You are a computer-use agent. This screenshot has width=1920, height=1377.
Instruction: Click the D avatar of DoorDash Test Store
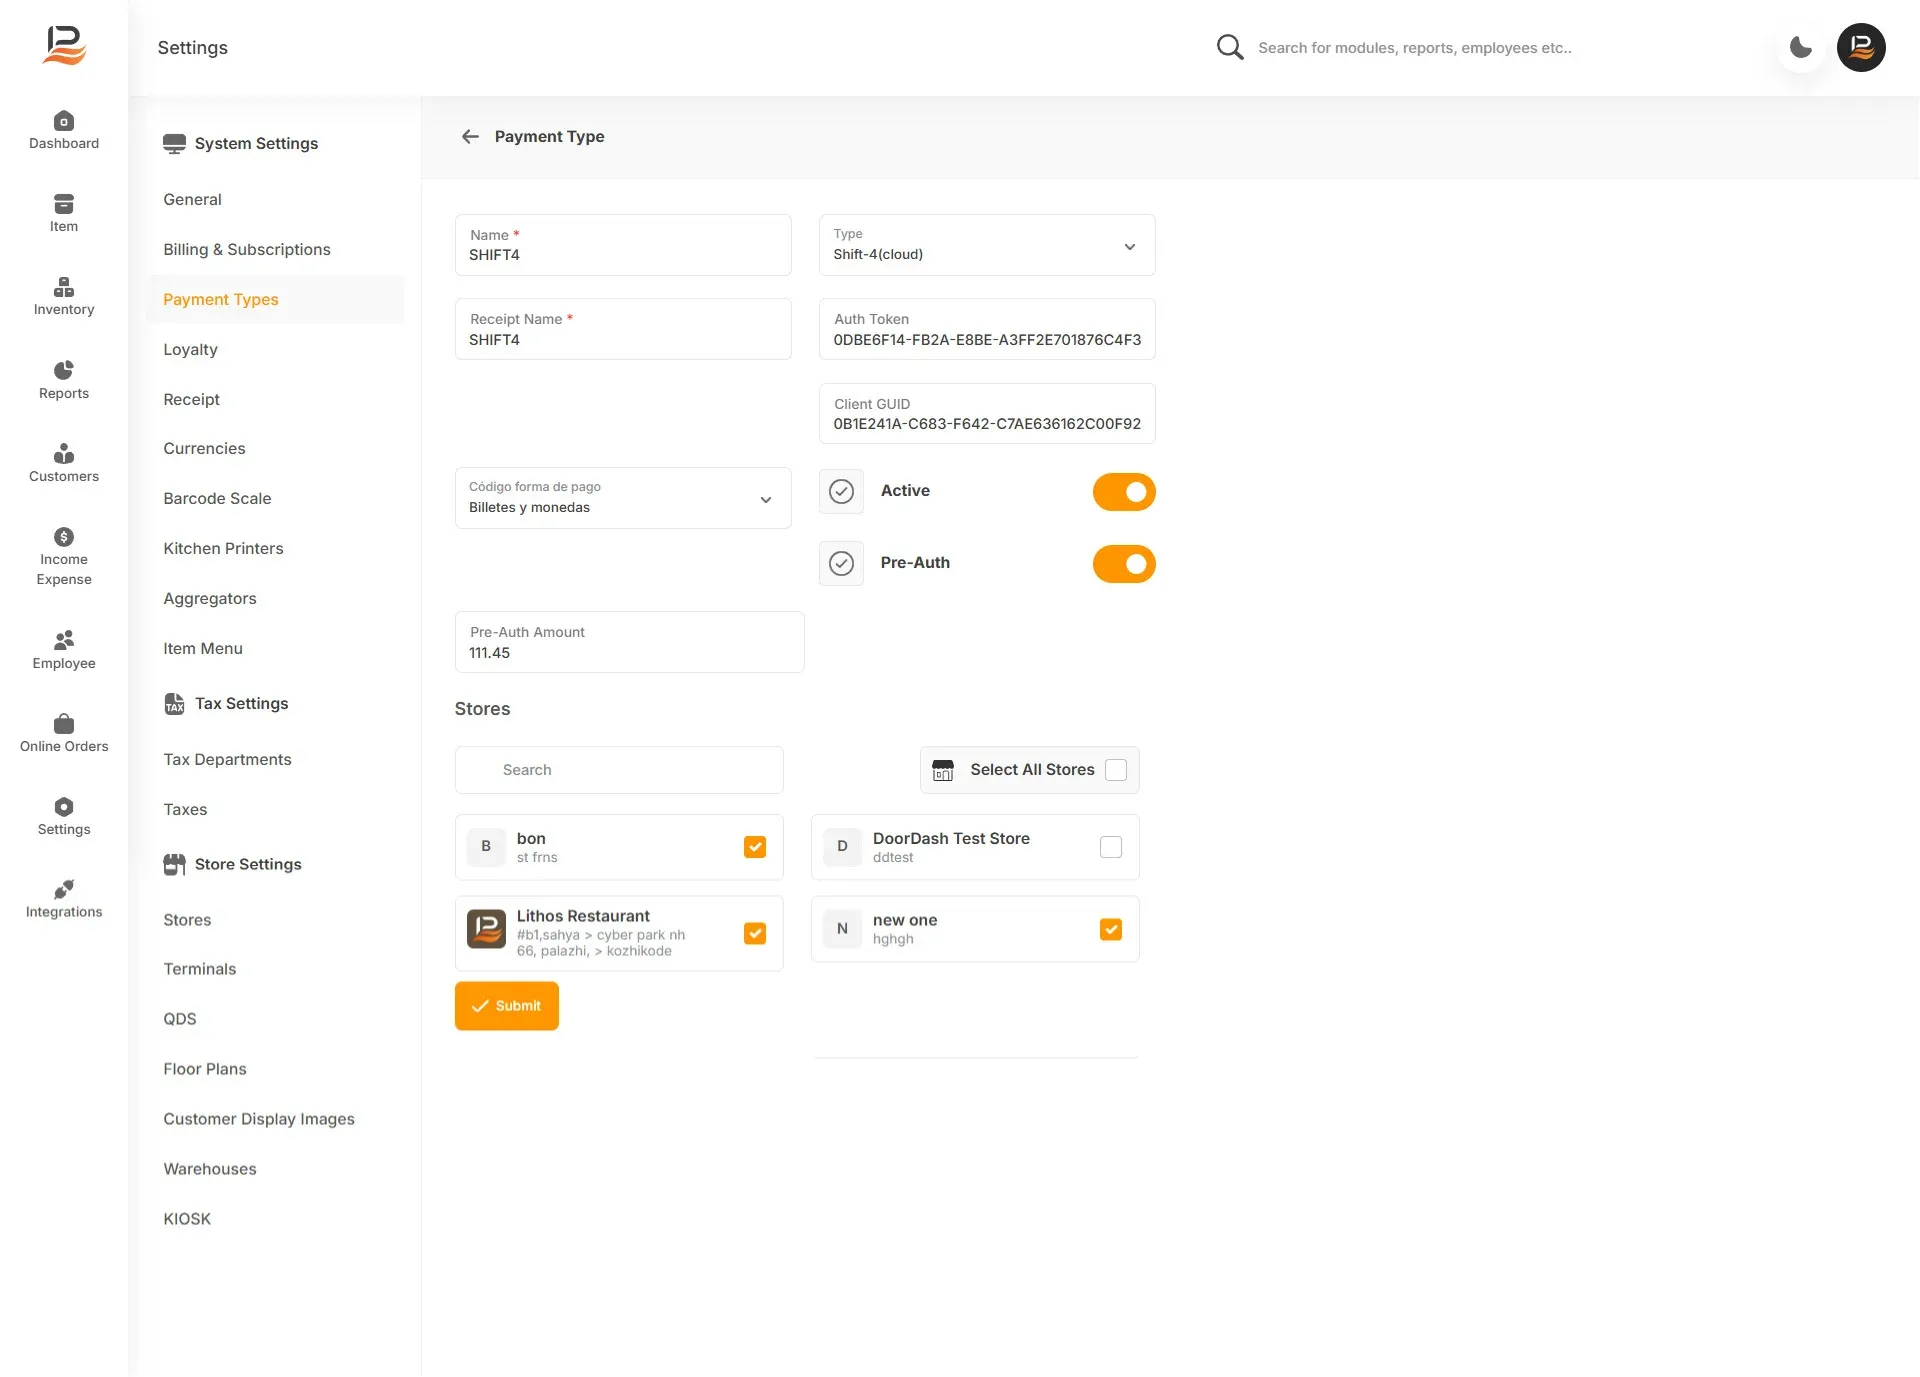tap(842, 846)
